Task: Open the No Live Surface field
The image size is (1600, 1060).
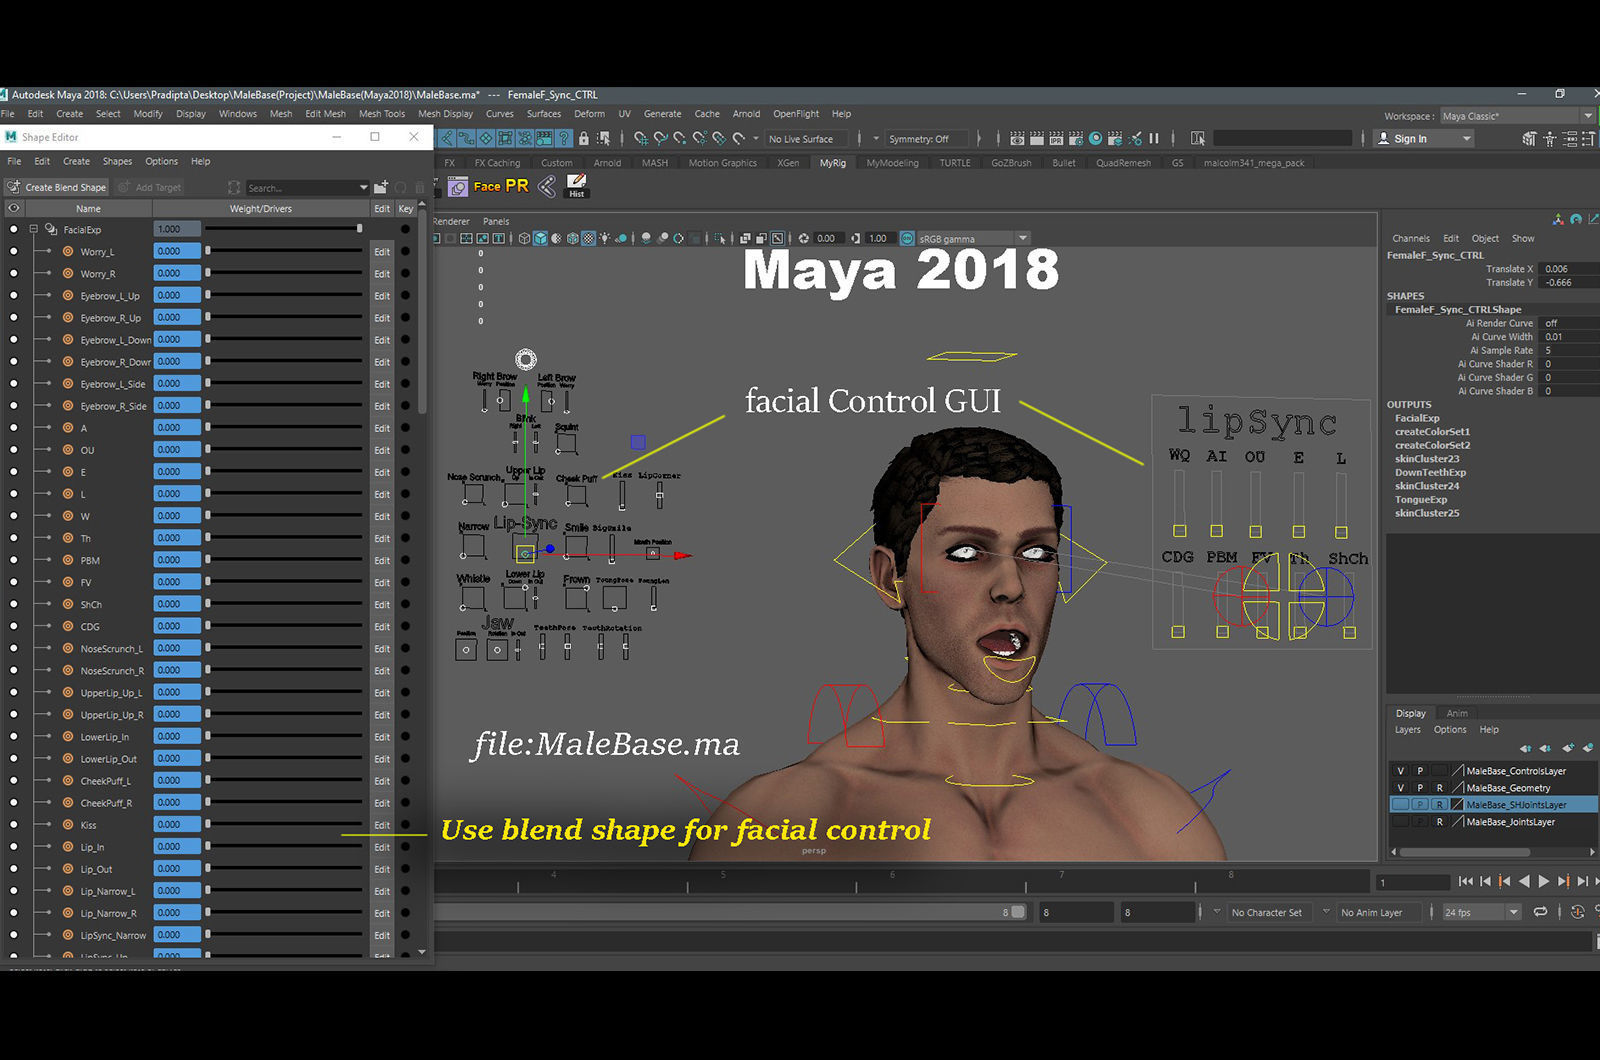Action: [806, 139]
